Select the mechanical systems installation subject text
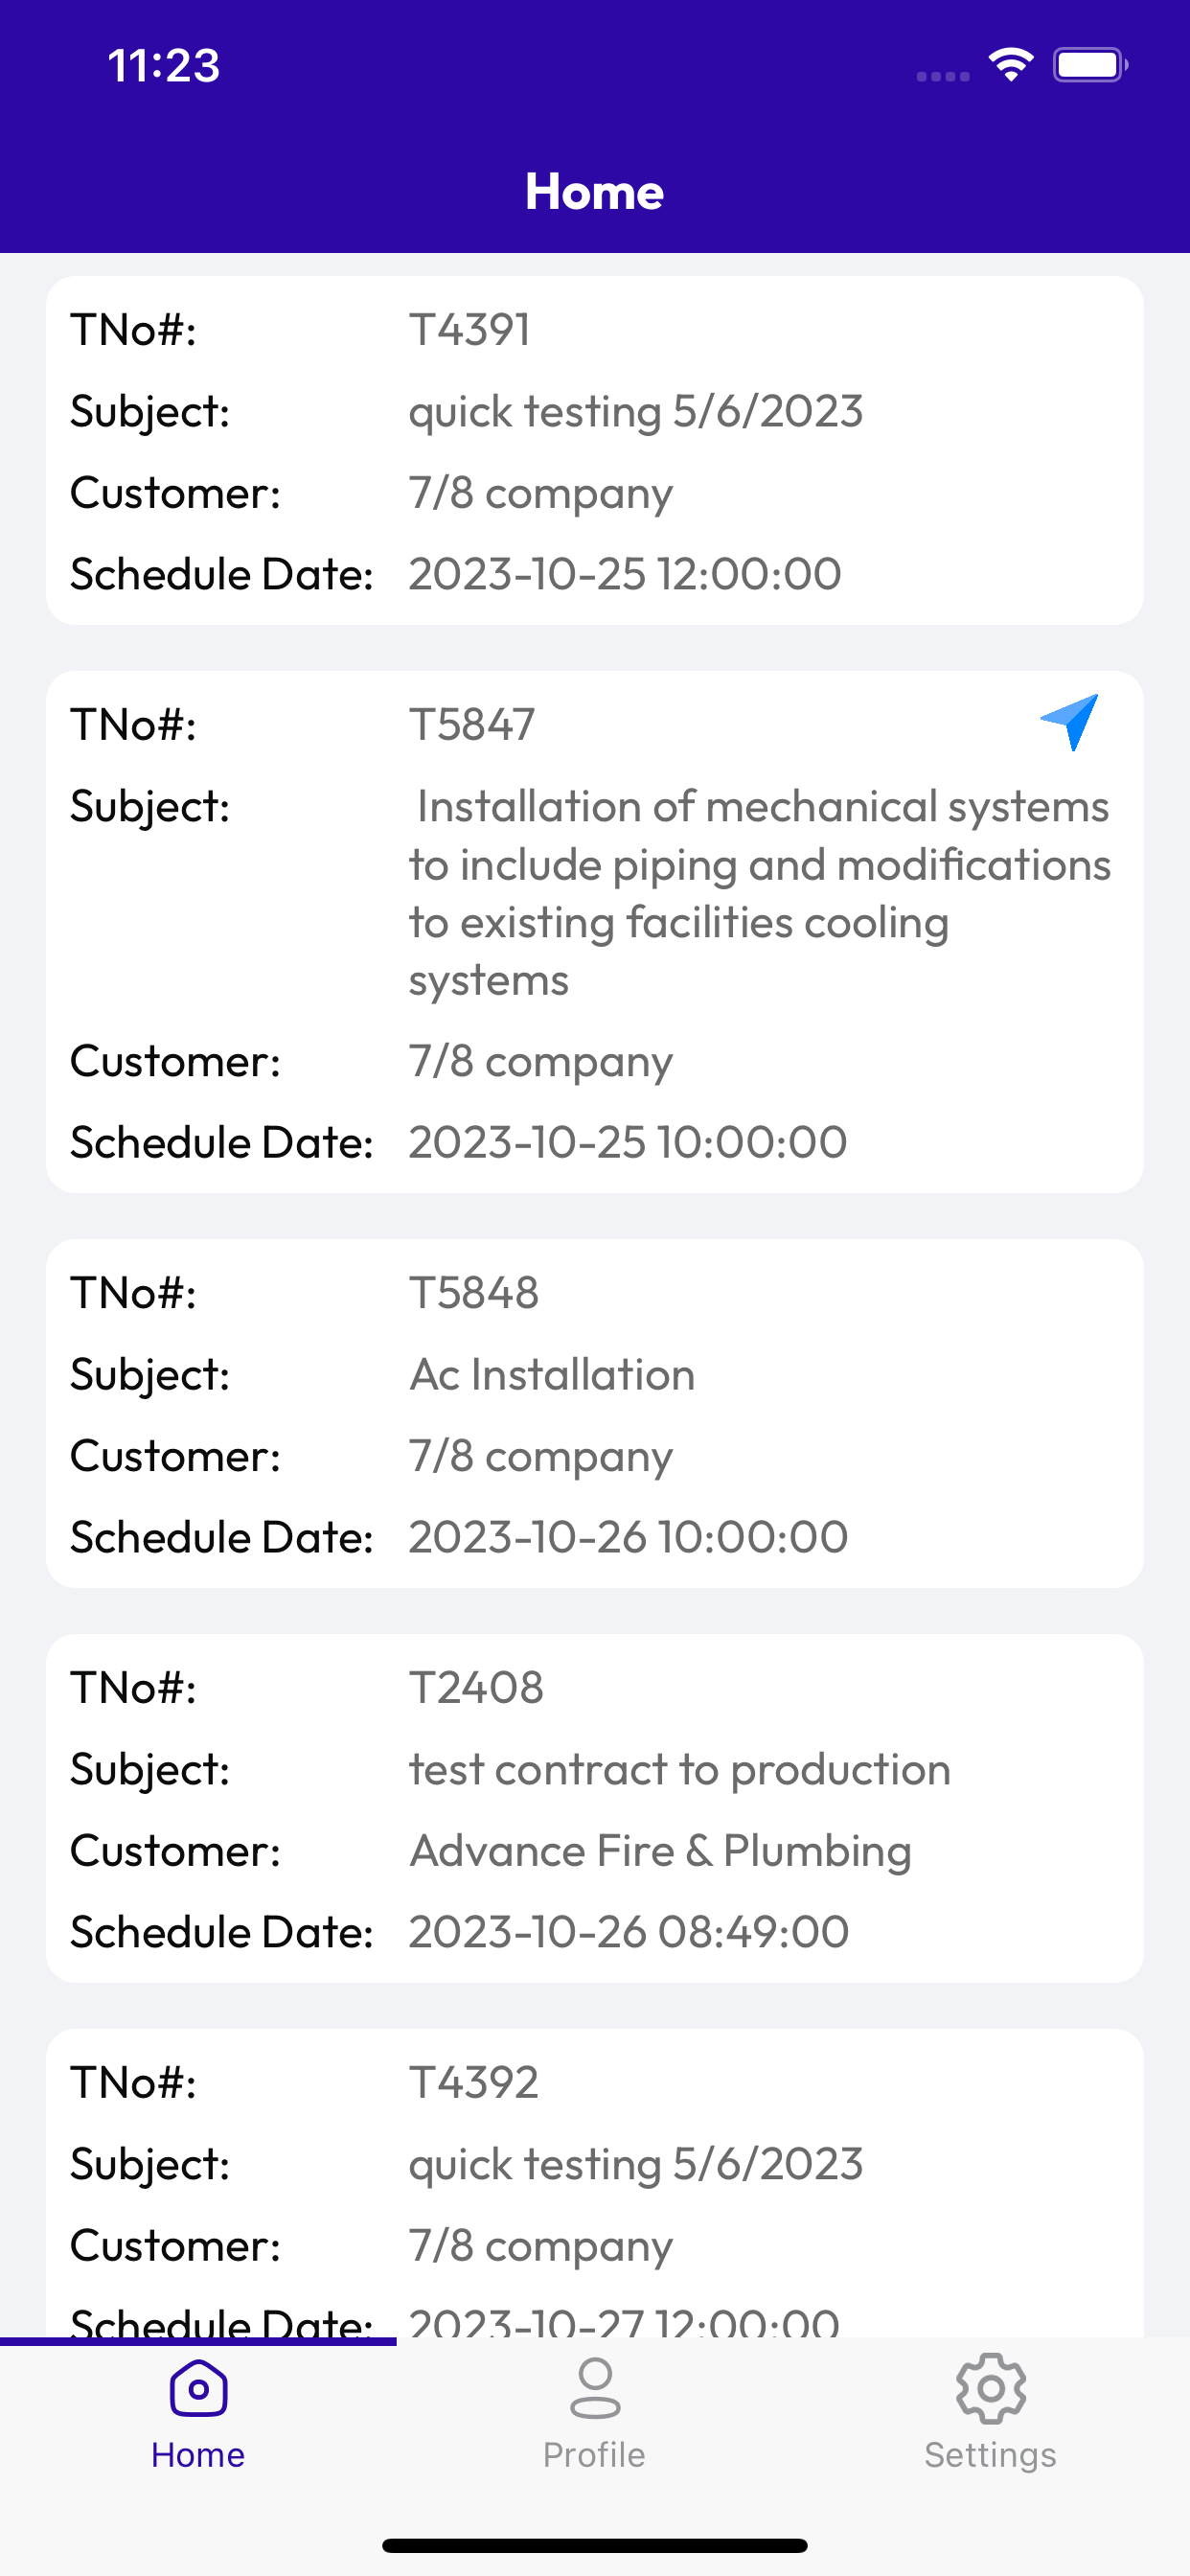 click(760, 893)
